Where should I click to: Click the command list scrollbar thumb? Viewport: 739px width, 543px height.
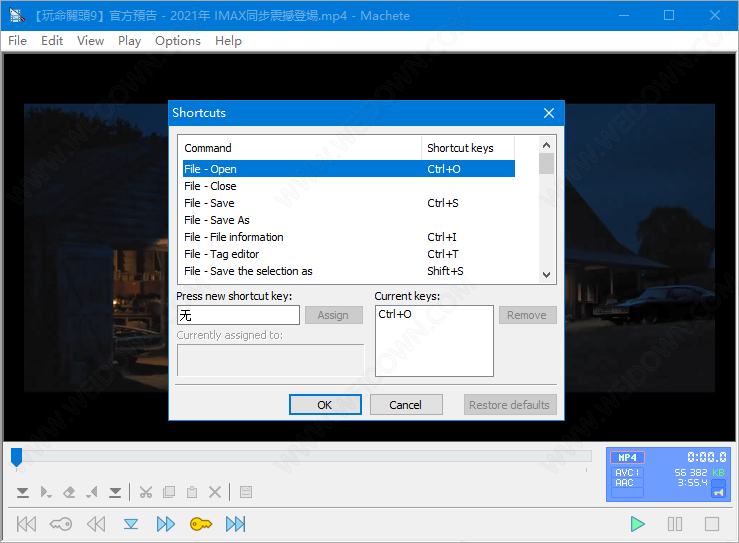[x=546, y=164]
